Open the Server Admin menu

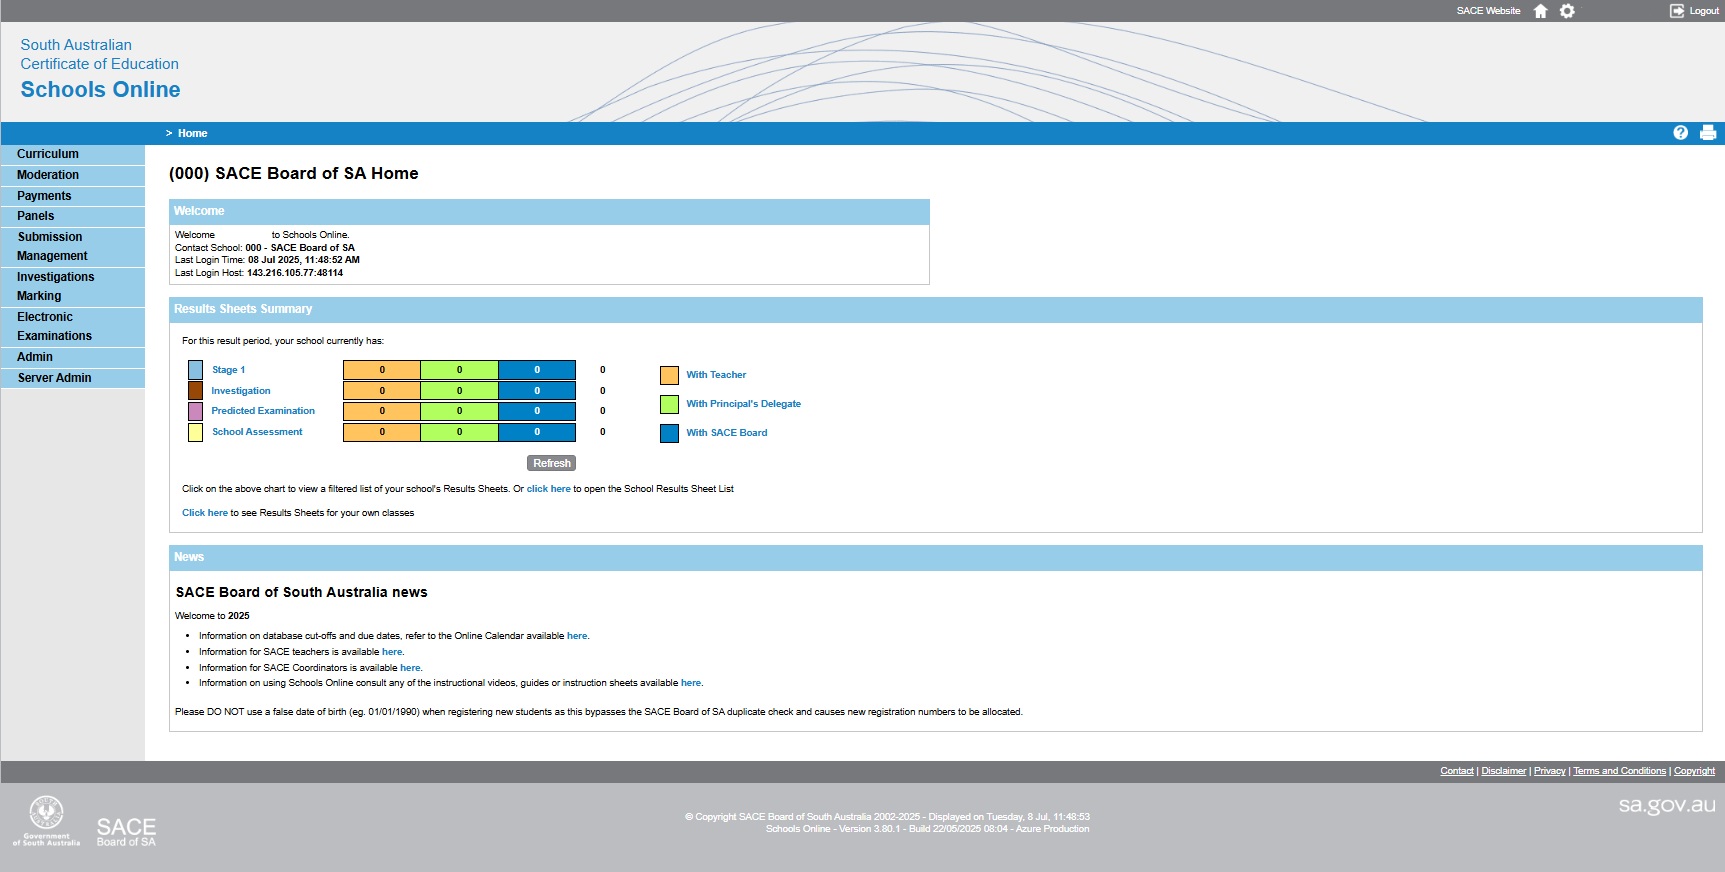click(73, 378)
